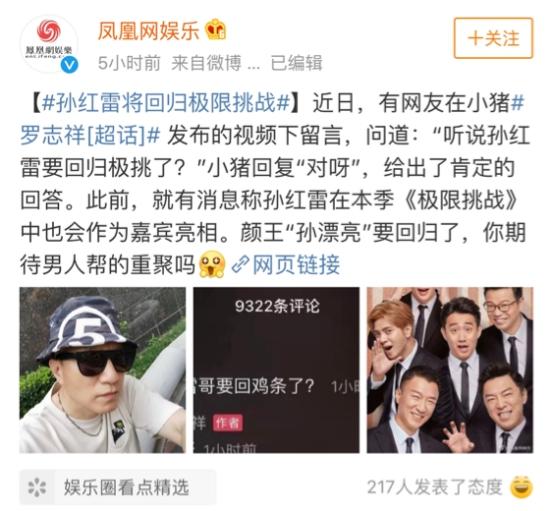554x511 pixels.
Task: Click the blue verified badge on avatar
Action: point(69,65)
